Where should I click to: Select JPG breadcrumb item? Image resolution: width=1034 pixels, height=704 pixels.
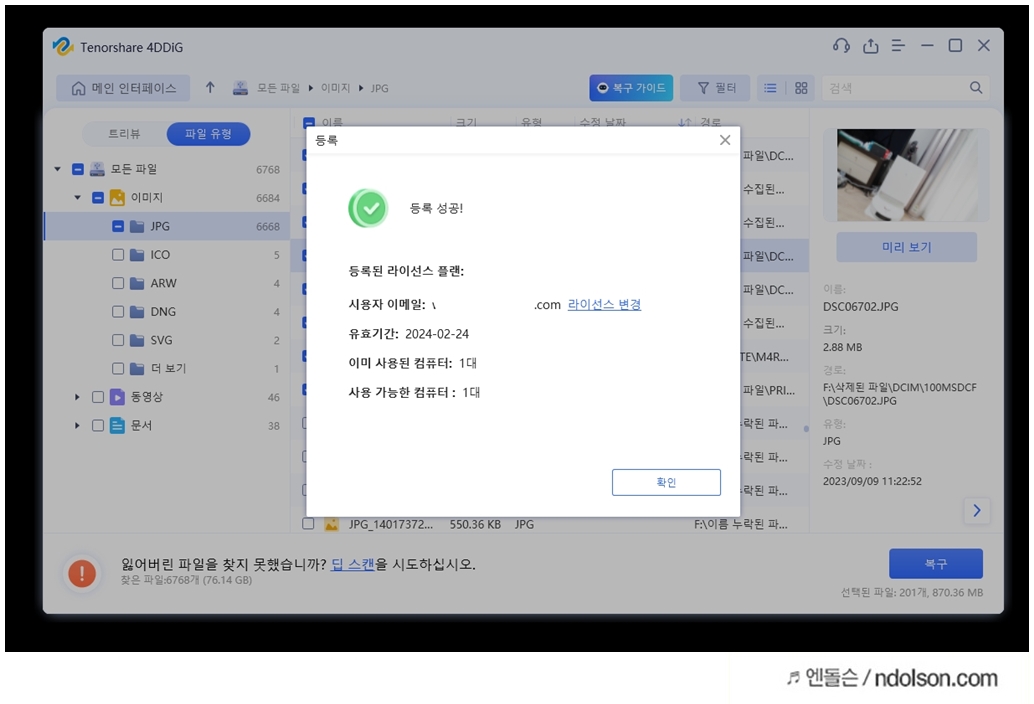tap(379, 88)
